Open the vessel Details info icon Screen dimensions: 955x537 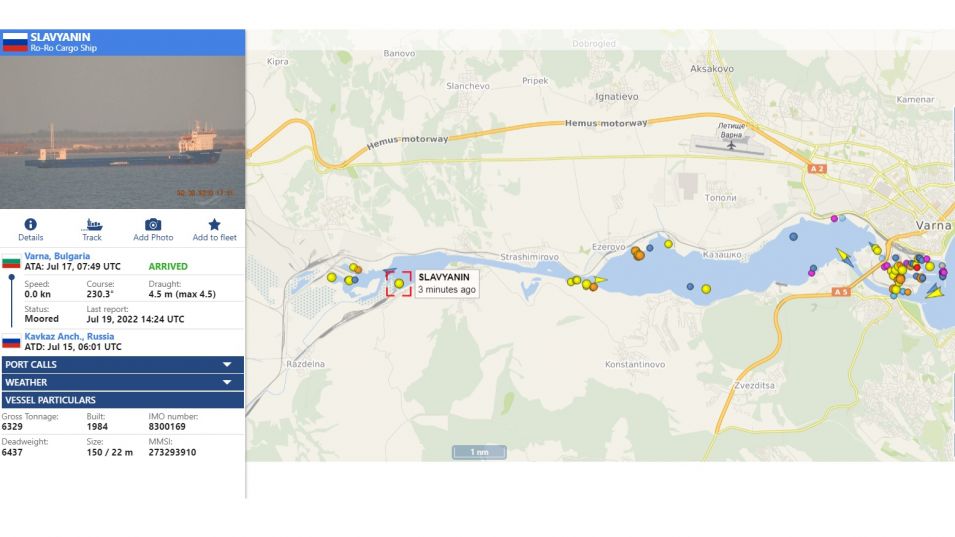pos(30,225)
